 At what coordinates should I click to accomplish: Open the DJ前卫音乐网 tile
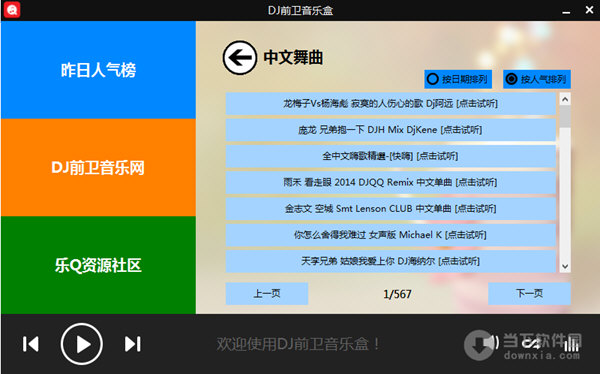(98, 168)
